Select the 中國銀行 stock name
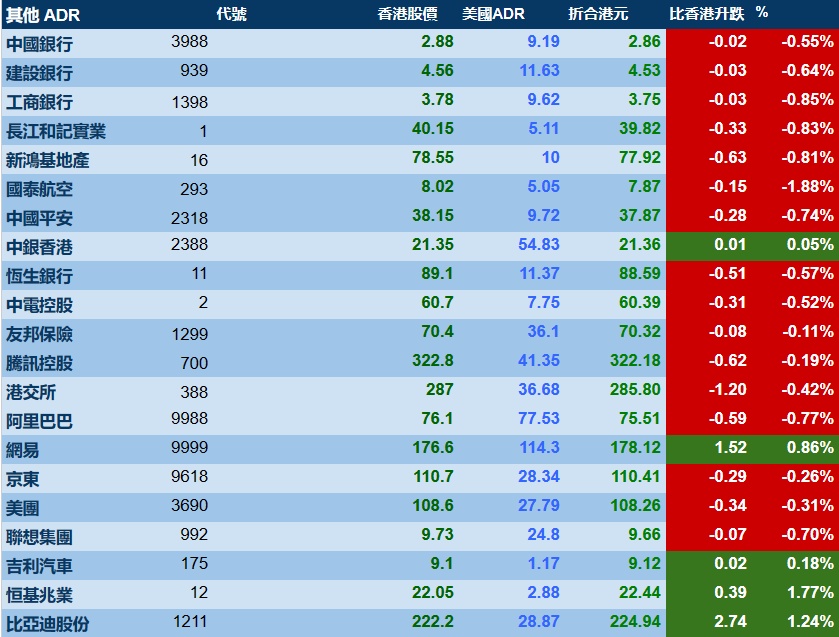 point(39,44)
